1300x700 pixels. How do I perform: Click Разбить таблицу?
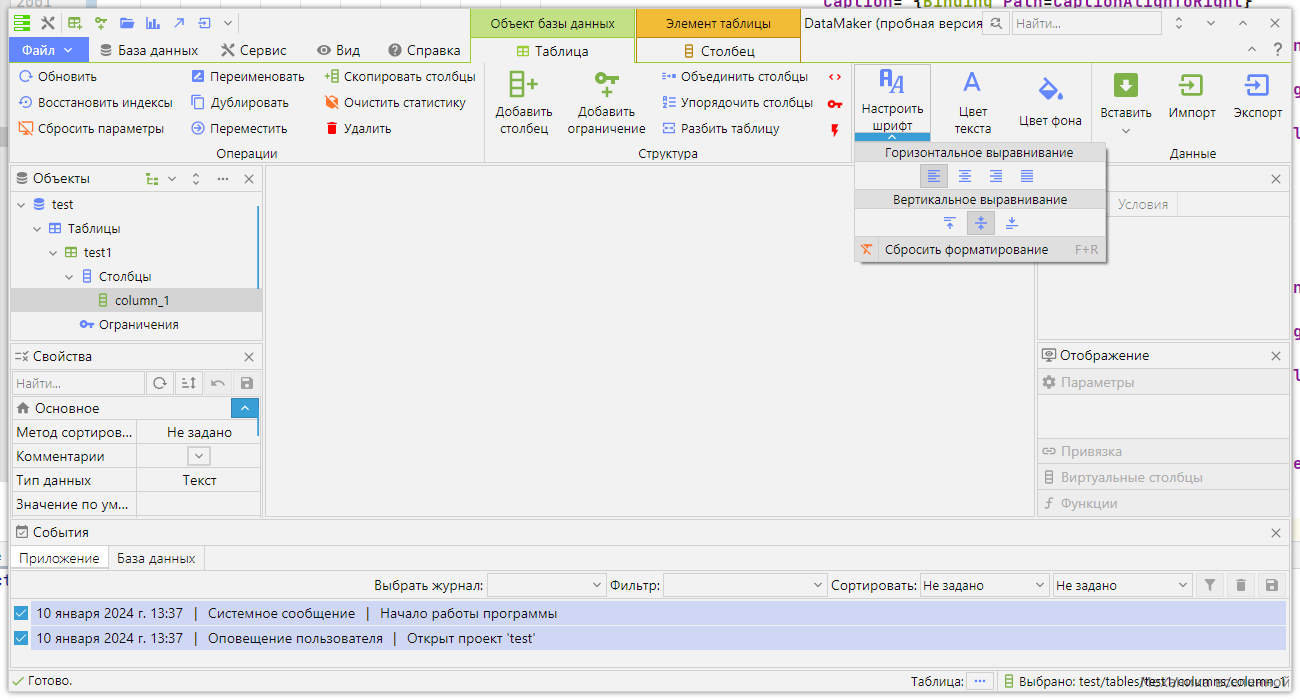click(x=720, y=128)
